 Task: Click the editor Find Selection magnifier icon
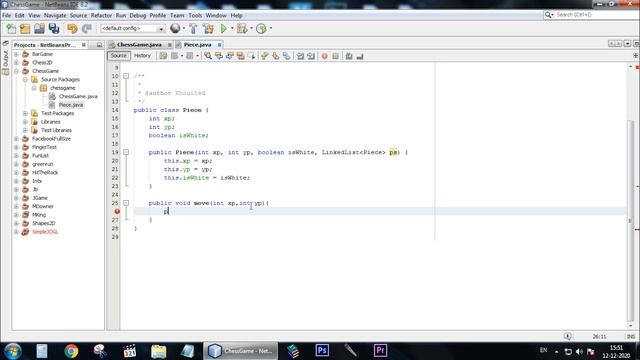(208, 56)
